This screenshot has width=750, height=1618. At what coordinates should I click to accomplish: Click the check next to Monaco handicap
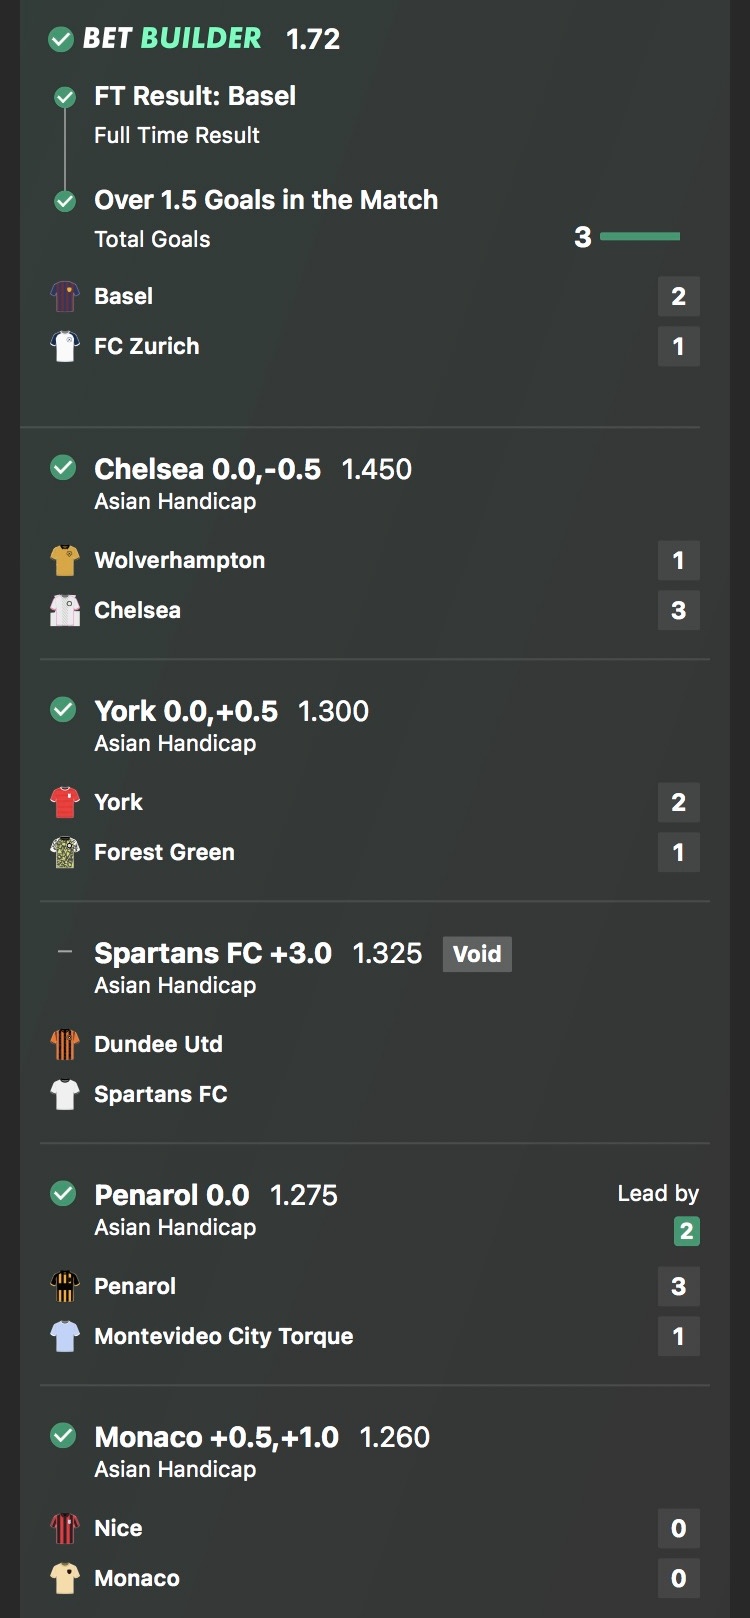pos(63,1436)
